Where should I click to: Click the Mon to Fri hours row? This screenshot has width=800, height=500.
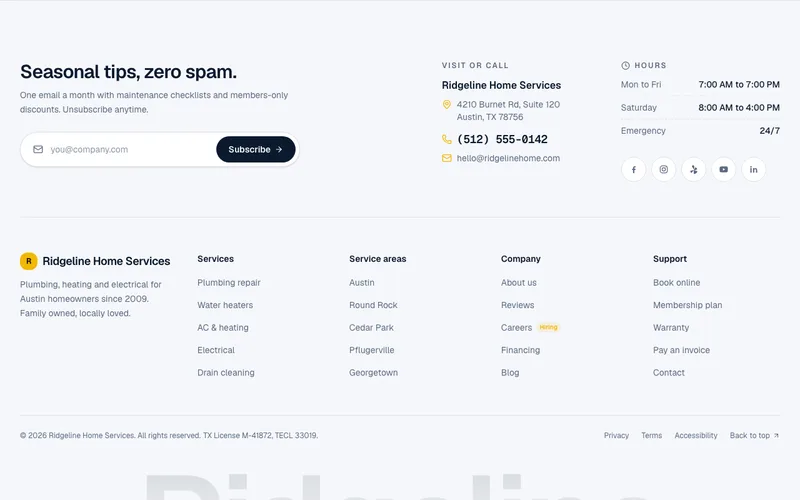[700, 85]
